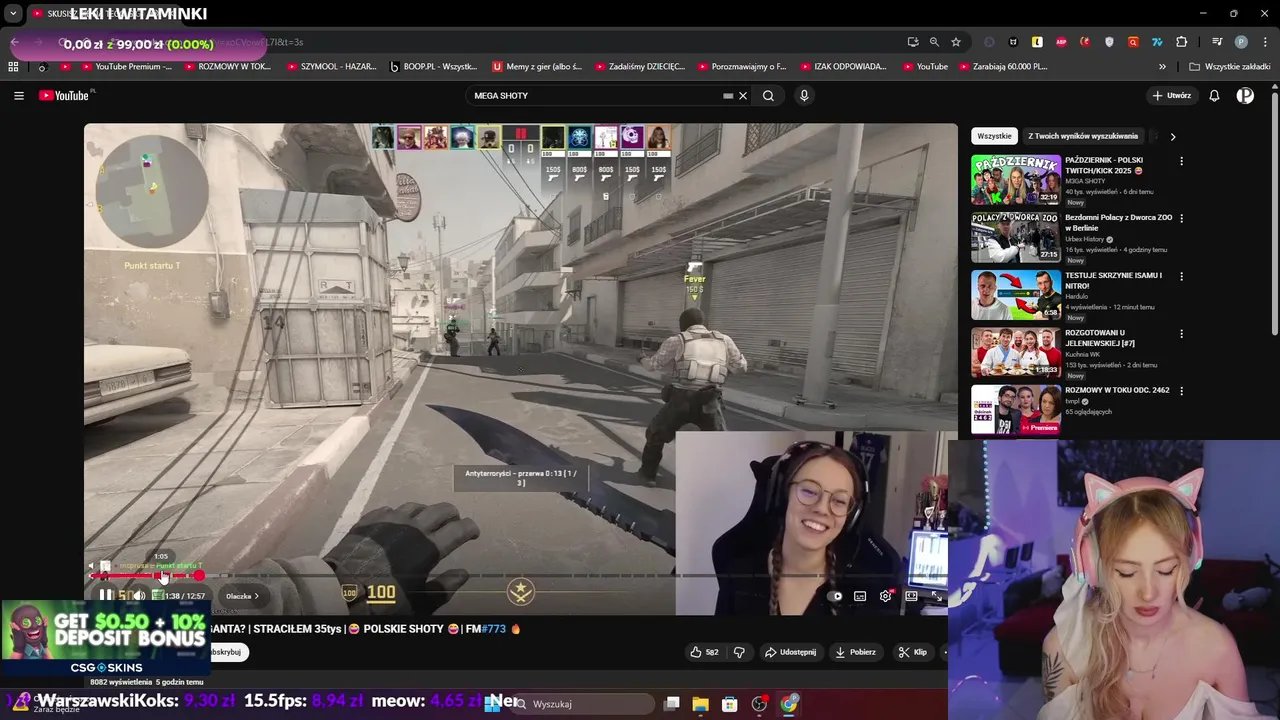The width and height of the screenshot is (1280, 720).
Task: Open ROZMOWY W TOKU ODC. 2462 thumbnail
Action: [1015, 410]
